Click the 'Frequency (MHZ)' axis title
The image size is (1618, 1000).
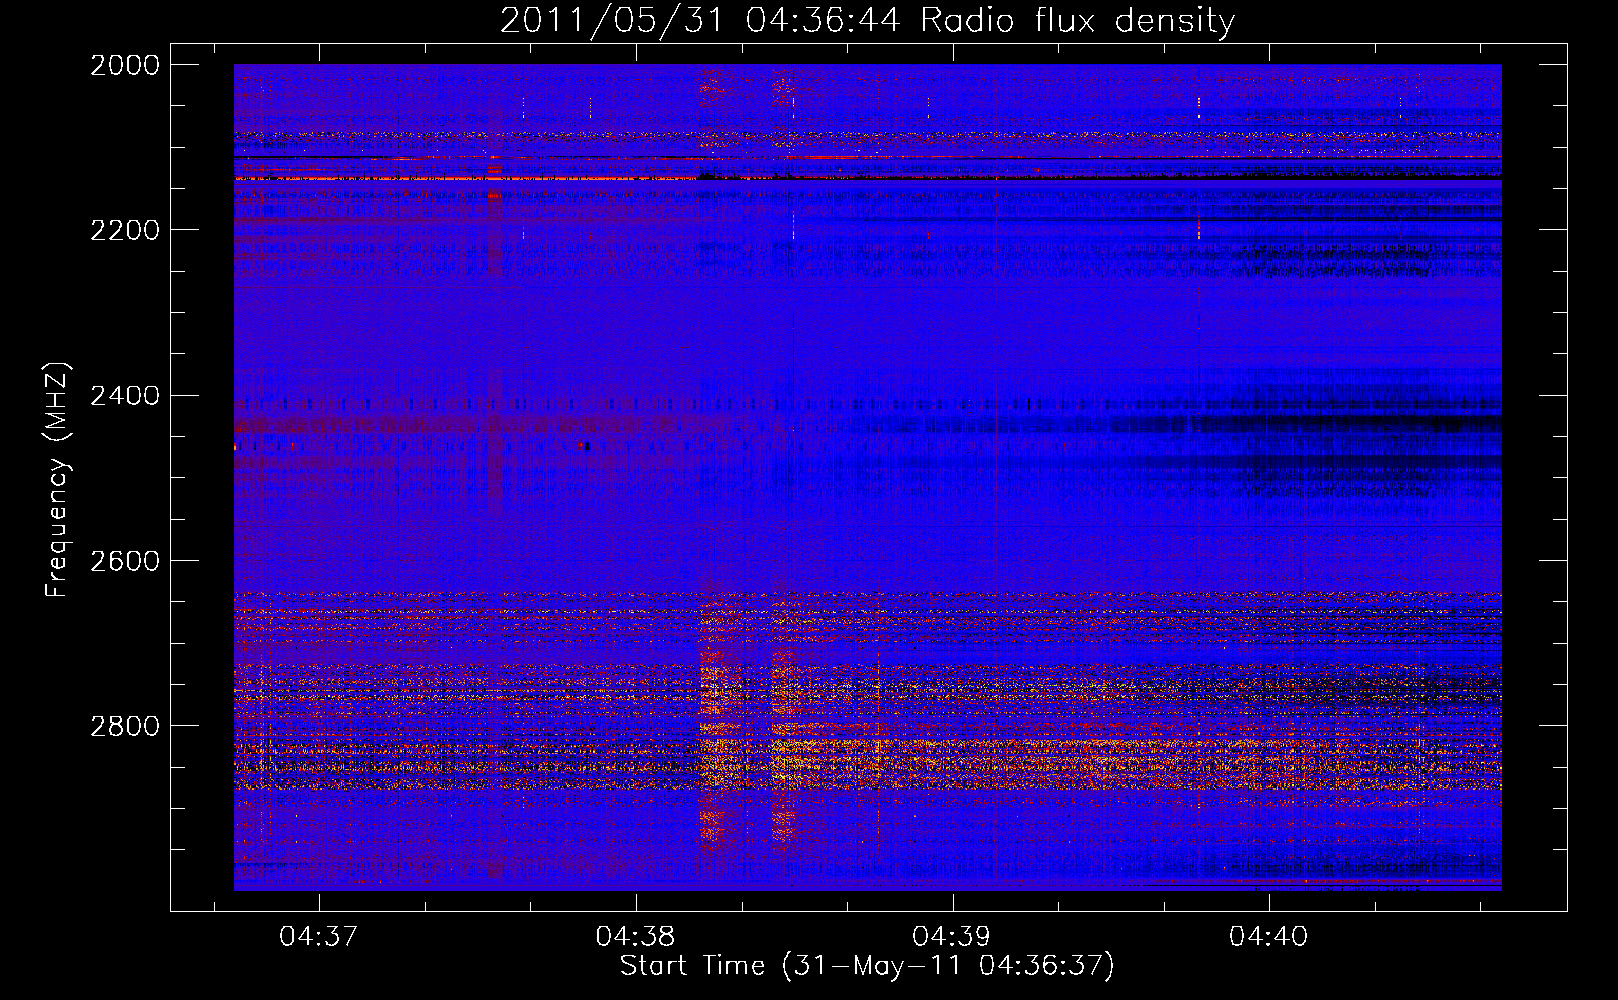58,480
